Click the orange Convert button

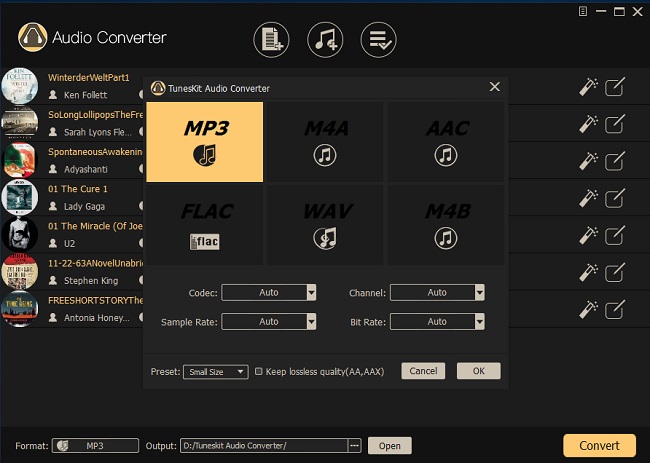click(x=600, y=445)
